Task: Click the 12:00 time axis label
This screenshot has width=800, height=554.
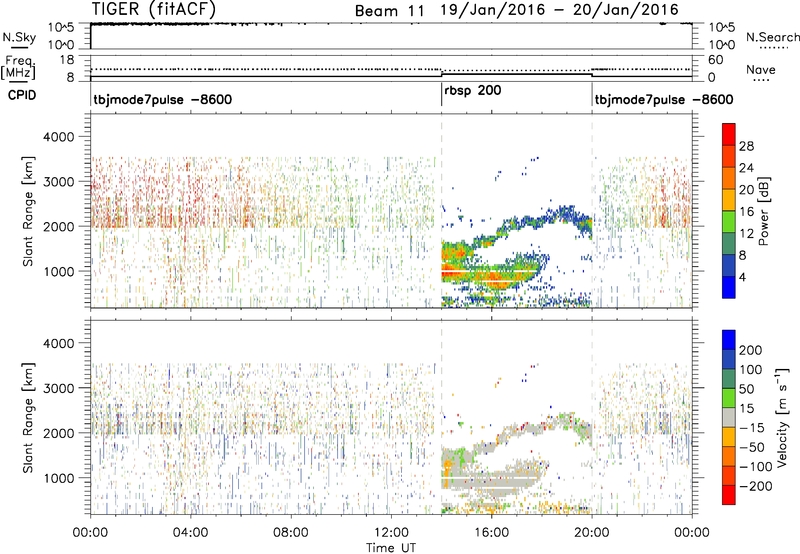Action: pyautogui.click(x=391, y=533)
